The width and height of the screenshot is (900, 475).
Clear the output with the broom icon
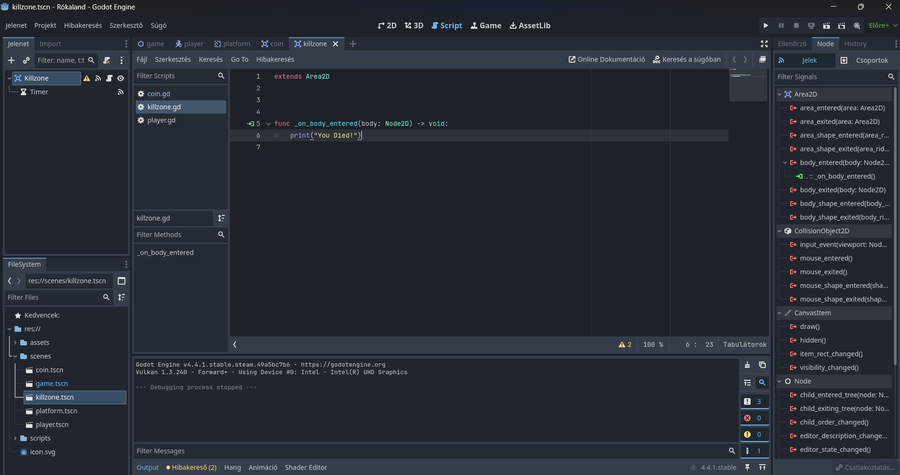click(747, 365)
